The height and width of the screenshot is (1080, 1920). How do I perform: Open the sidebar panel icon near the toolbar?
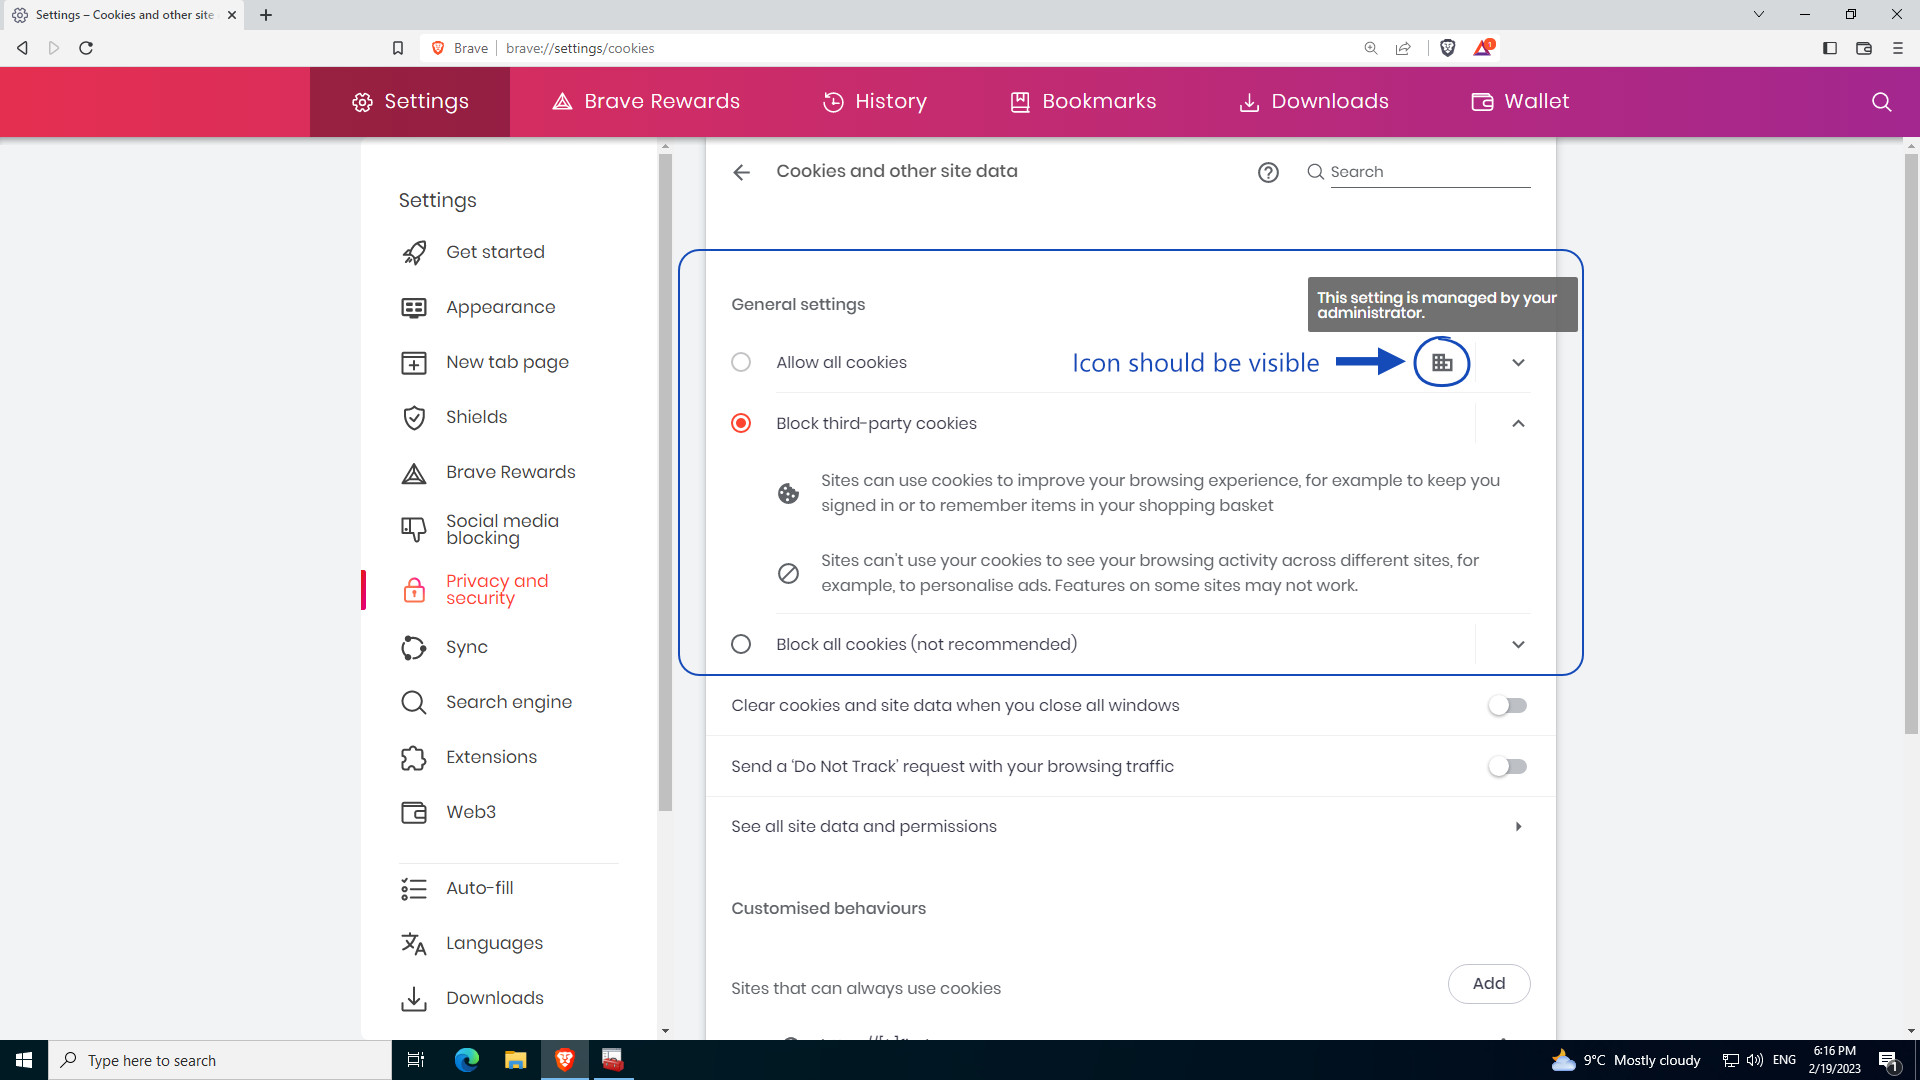click(x=1829, y=47)
